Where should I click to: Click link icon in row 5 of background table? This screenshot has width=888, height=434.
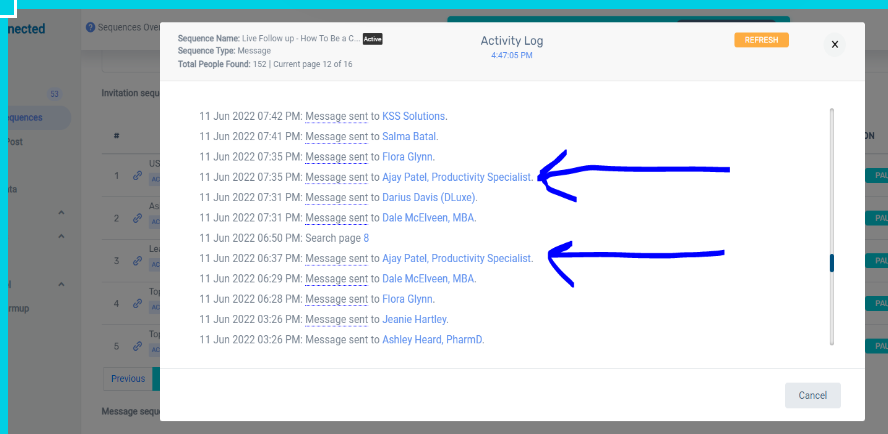pos(137,346)
